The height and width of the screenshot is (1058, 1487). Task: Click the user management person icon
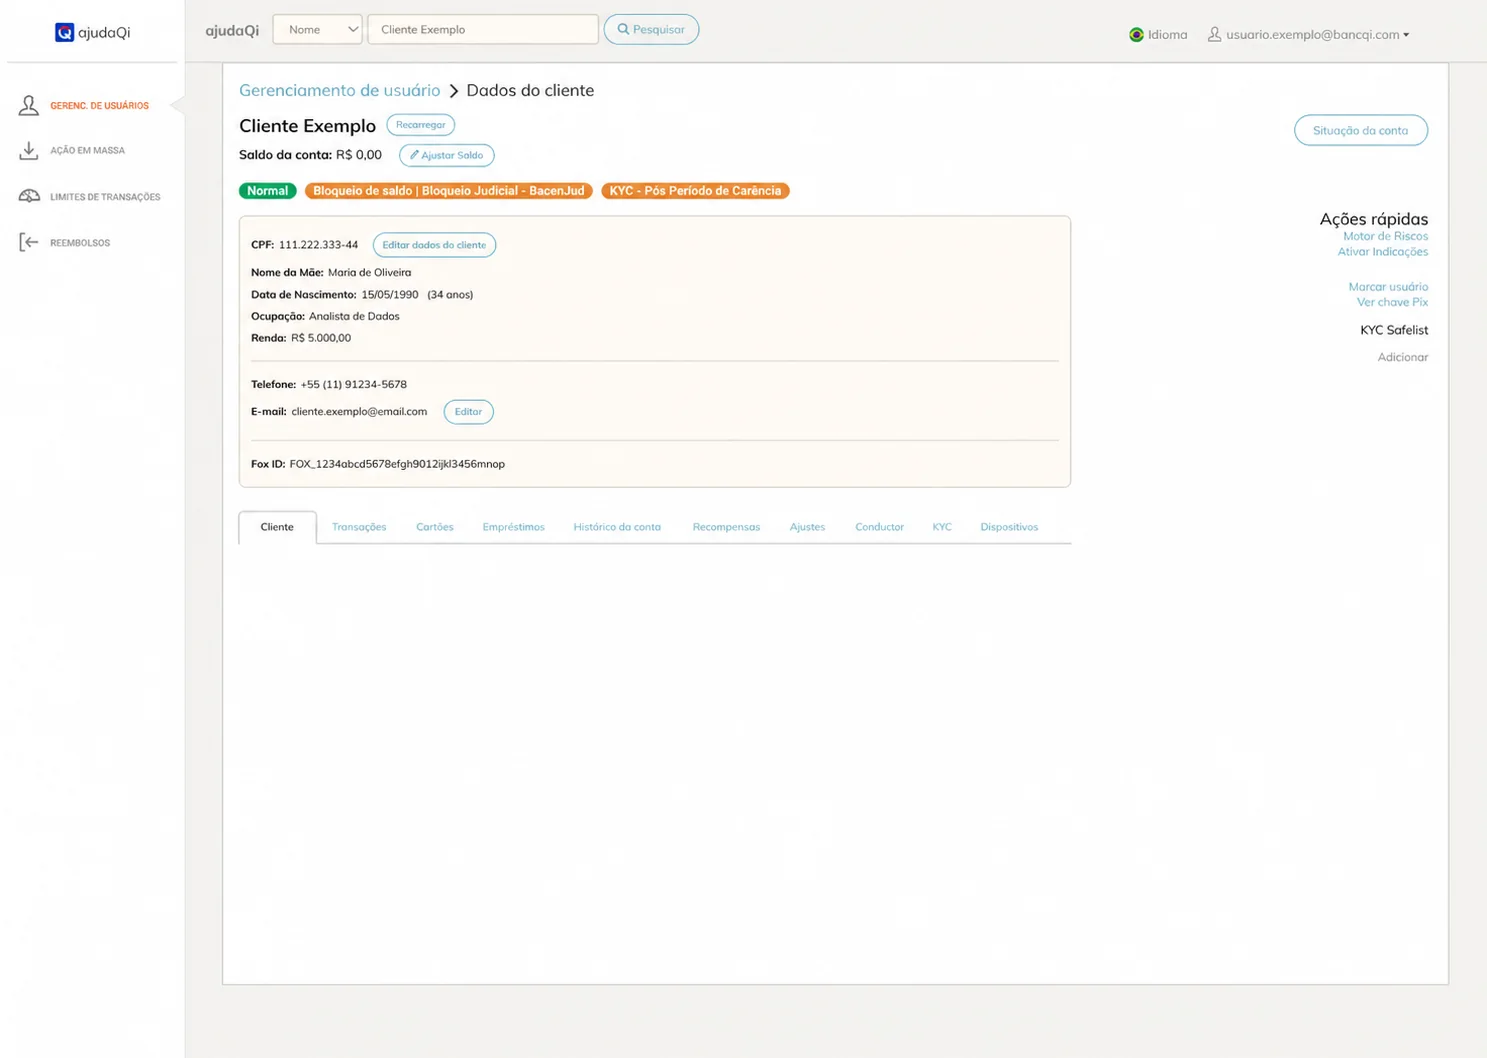[29, 105]
